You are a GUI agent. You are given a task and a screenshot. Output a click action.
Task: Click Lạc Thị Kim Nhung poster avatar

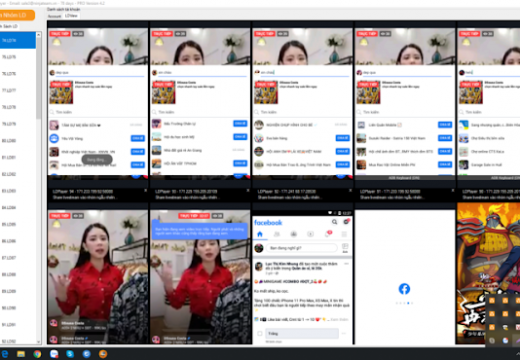tap(259, 266)
